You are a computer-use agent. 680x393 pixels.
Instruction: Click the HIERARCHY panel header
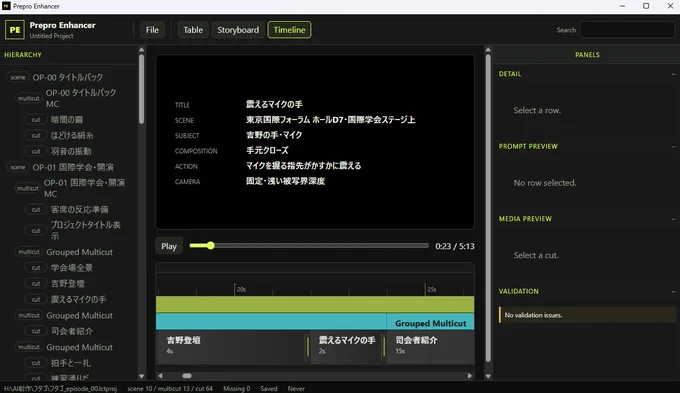[23, 55]
